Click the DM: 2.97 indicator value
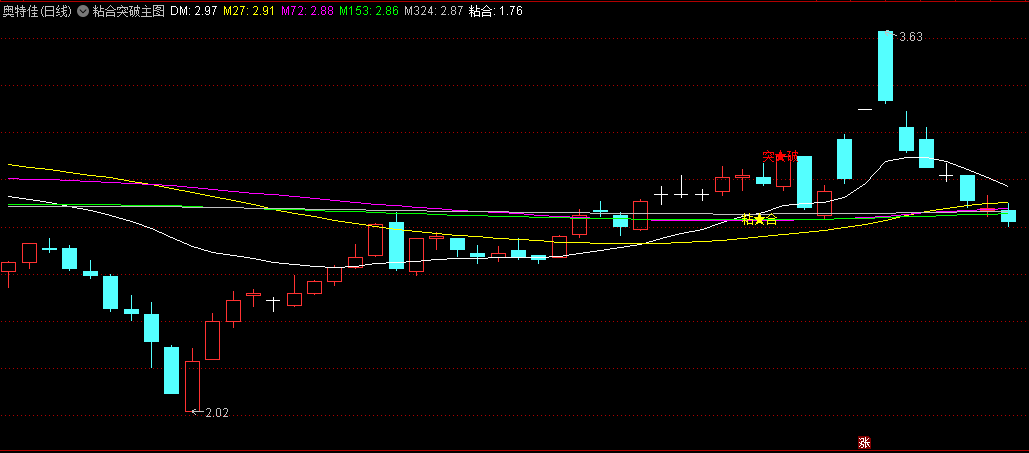Viewport: 1029px width, 453px height. (194, 11)
